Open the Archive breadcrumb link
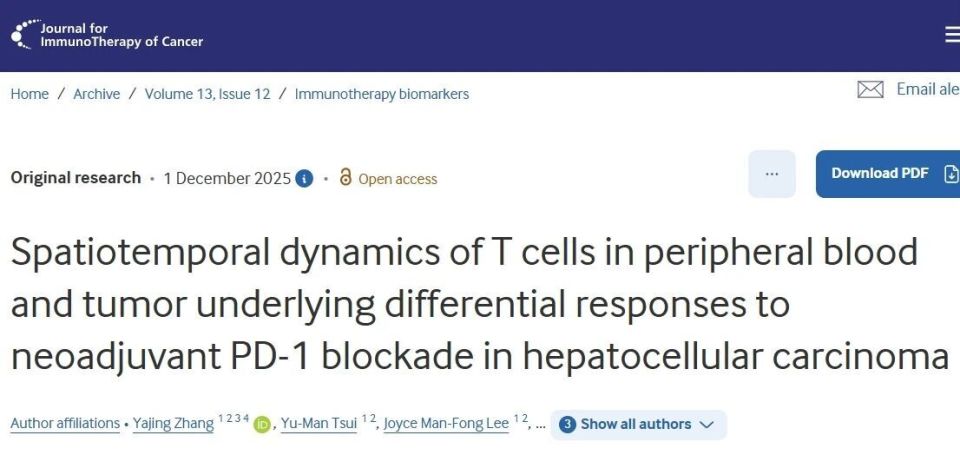The image size is (960, 455). pos(96,94)
